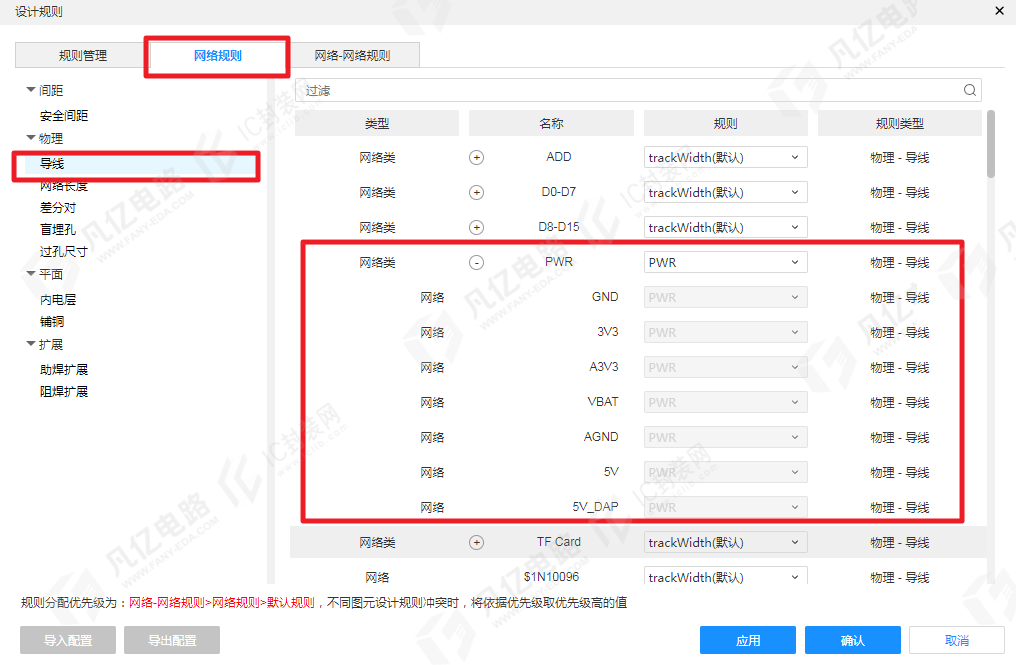Viewport: 1016px width, 665px height.
Task: Click the 应用 apply button
Action: click(x=748, y=640)
